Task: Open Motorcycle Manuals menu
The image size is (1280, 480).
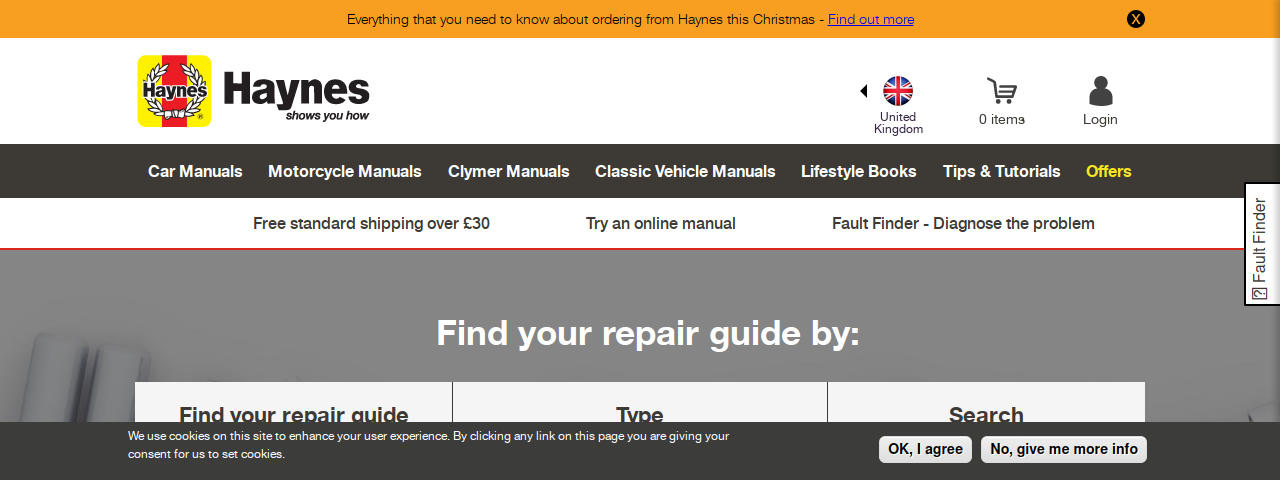Action: 345,171
